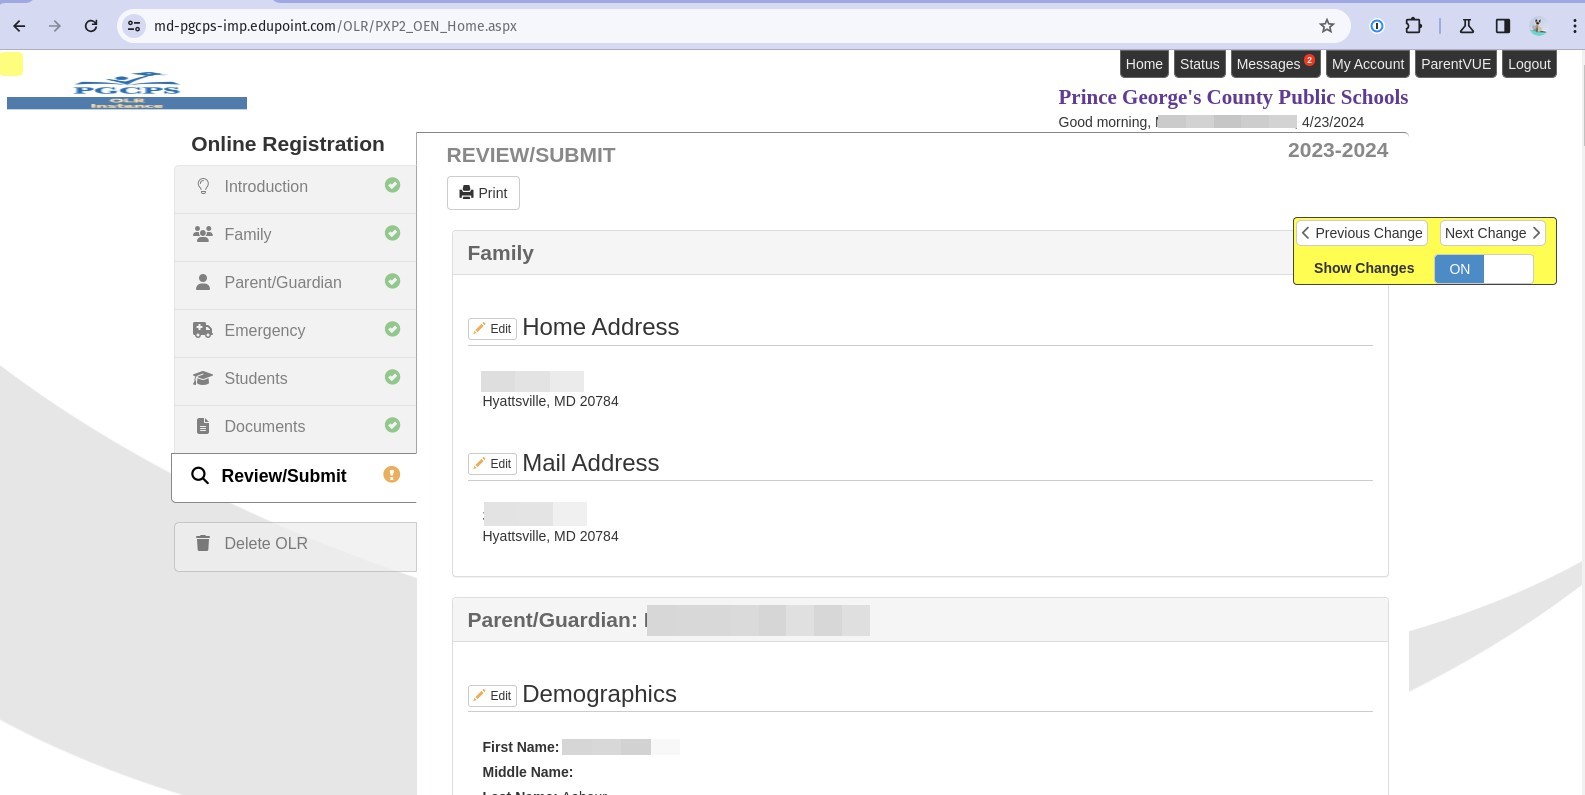
Task: Toggle the Show Changes ON switch
Action: (x=1483, y=269)
